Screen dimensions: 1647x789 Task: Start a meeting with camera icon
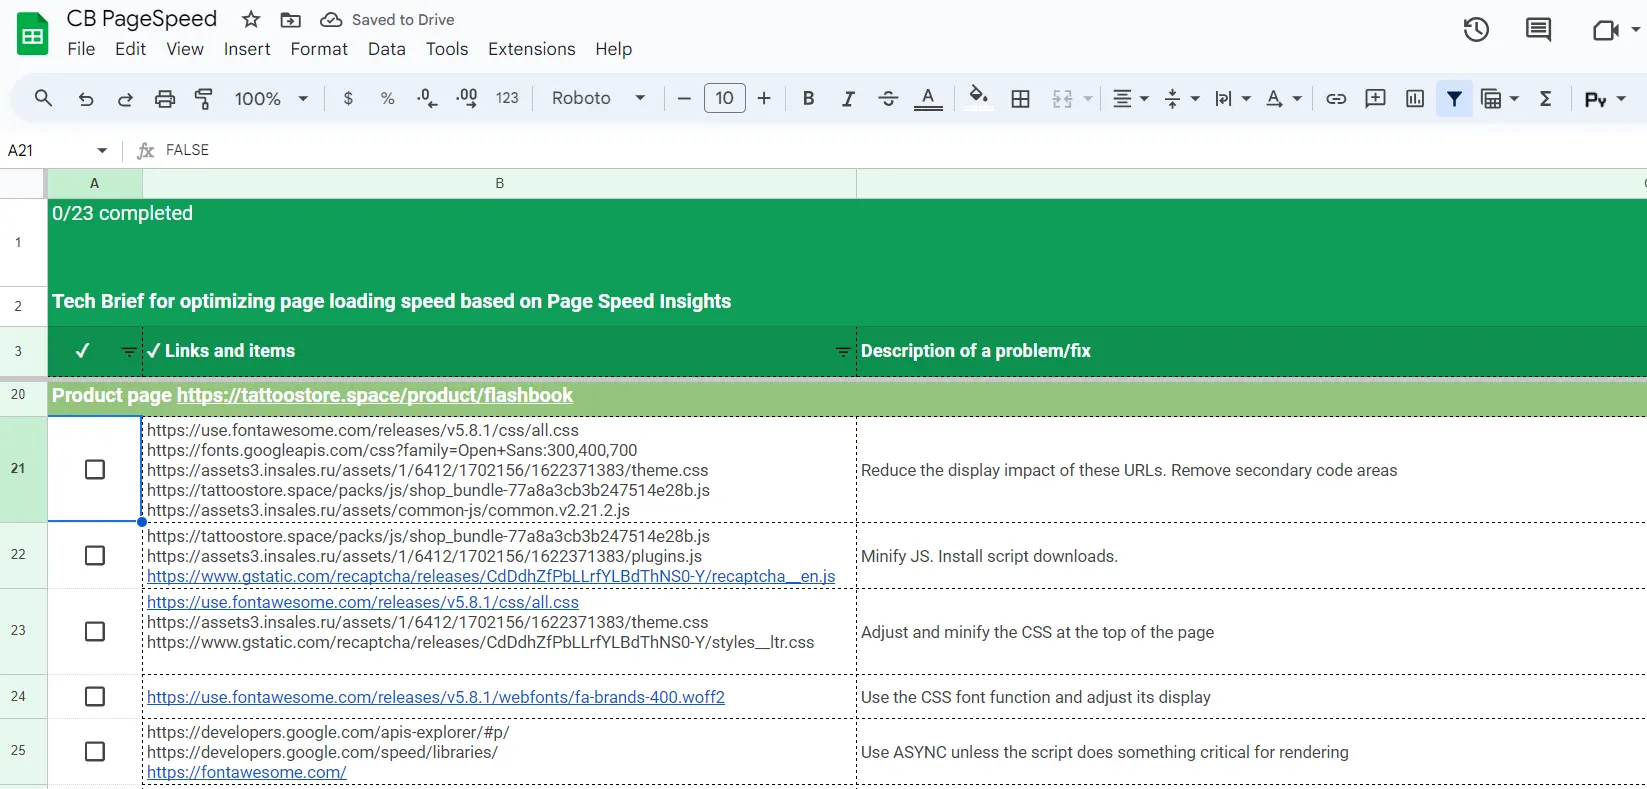(x=1605, y=30)
